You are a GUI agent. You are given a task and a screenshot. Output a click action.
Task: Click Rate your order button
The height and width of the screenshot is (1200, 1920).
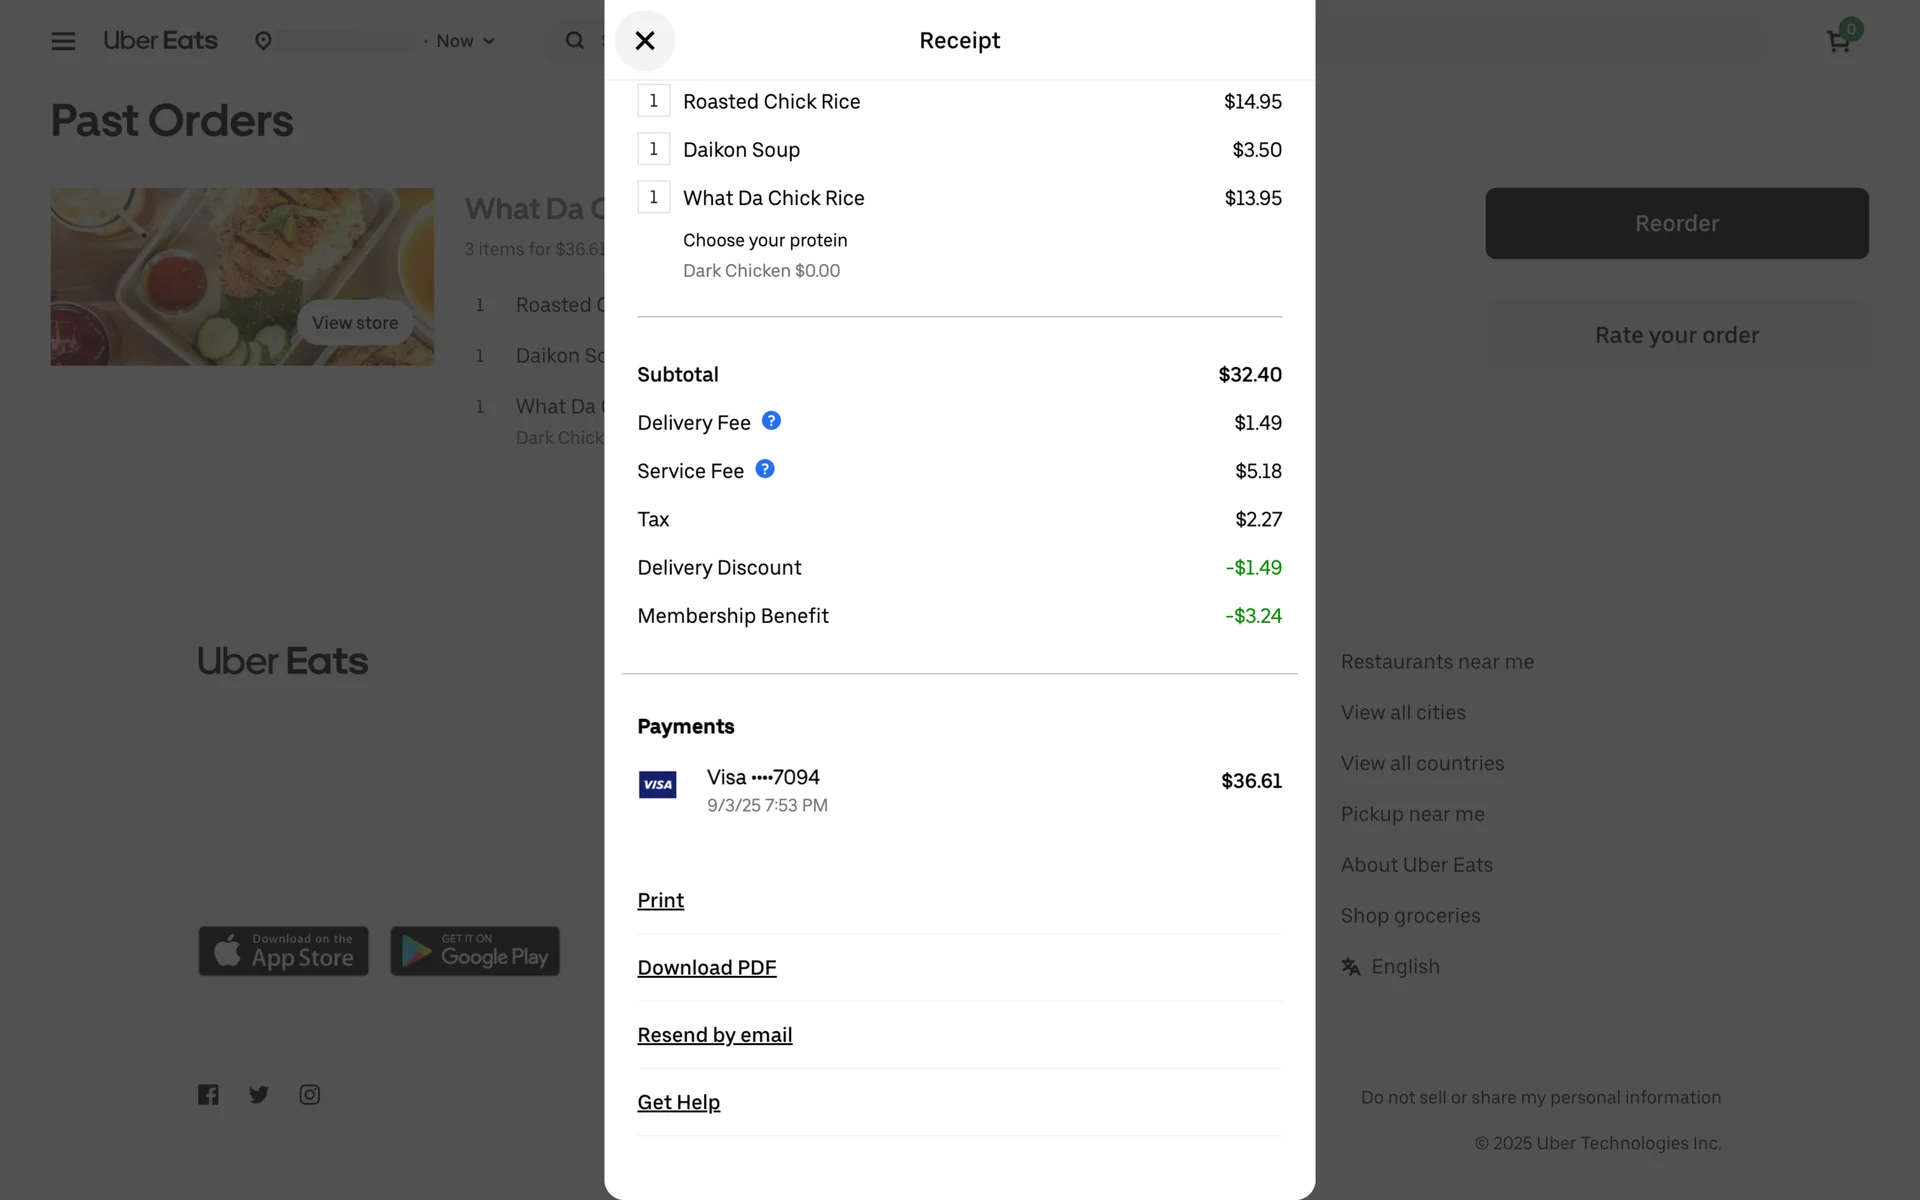coord(1676,336)
